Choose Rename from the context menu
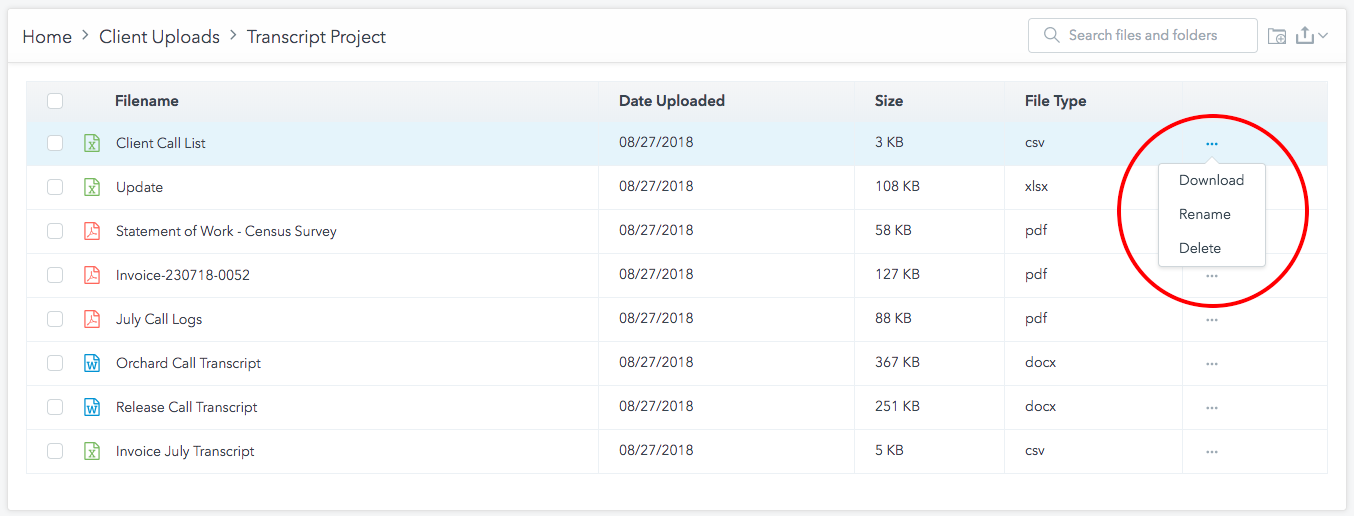 1204,214
